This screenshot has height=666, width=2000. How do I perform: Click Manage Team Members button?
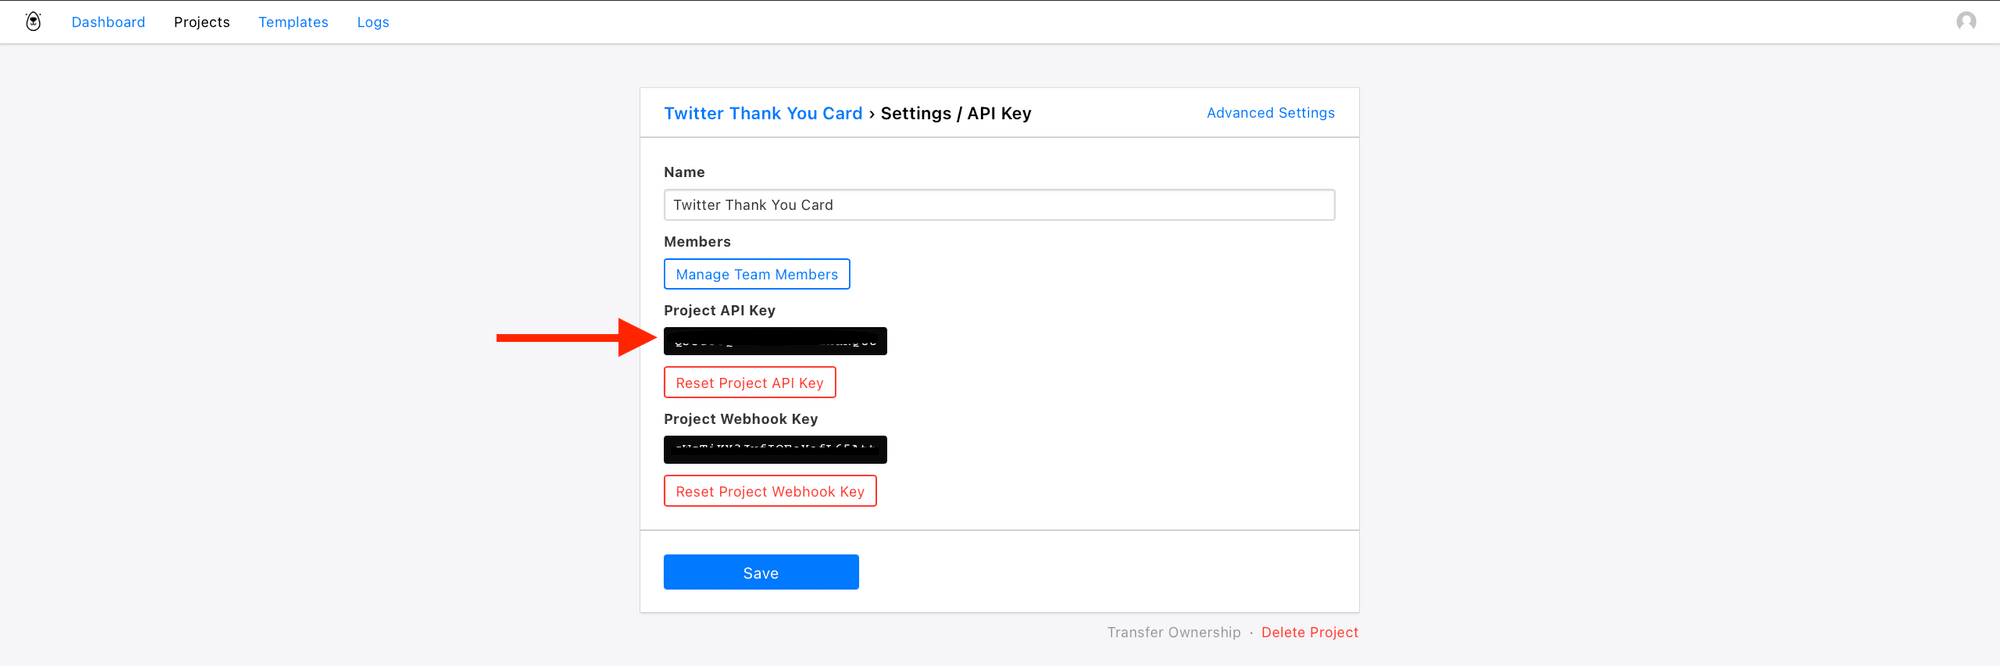click(757, 274)
